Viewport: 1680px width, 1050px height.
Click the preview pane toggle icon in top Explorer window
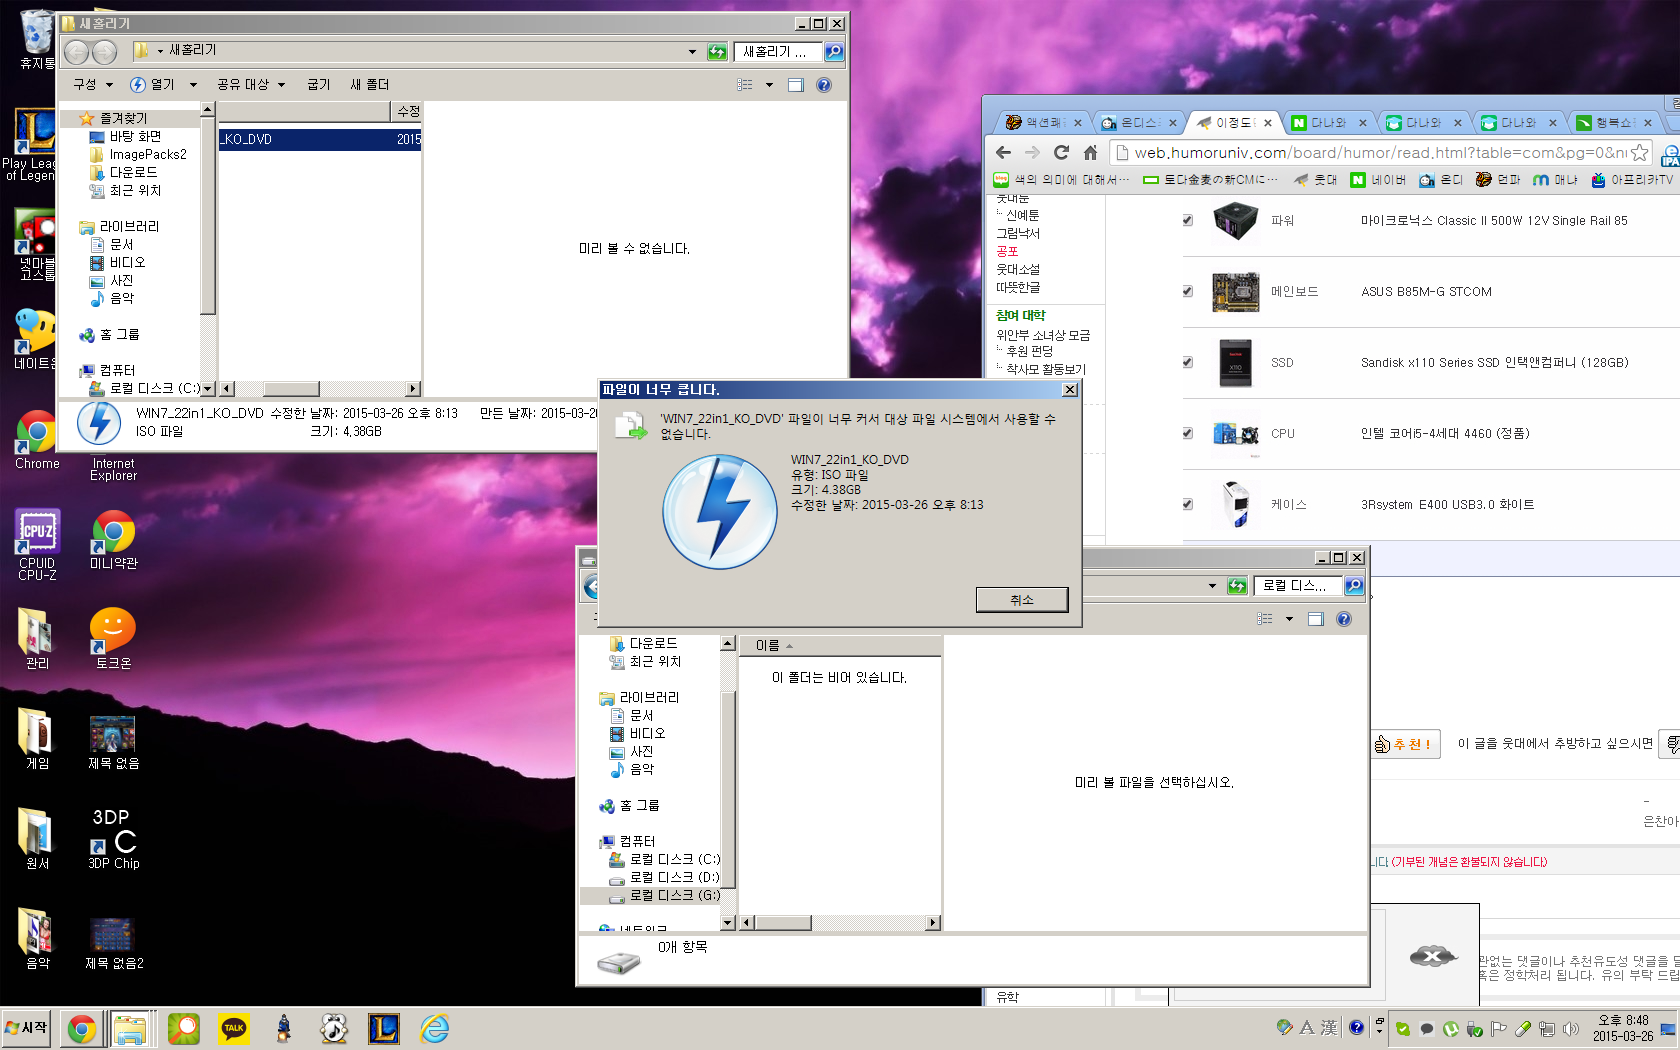(x=796, y=85)
